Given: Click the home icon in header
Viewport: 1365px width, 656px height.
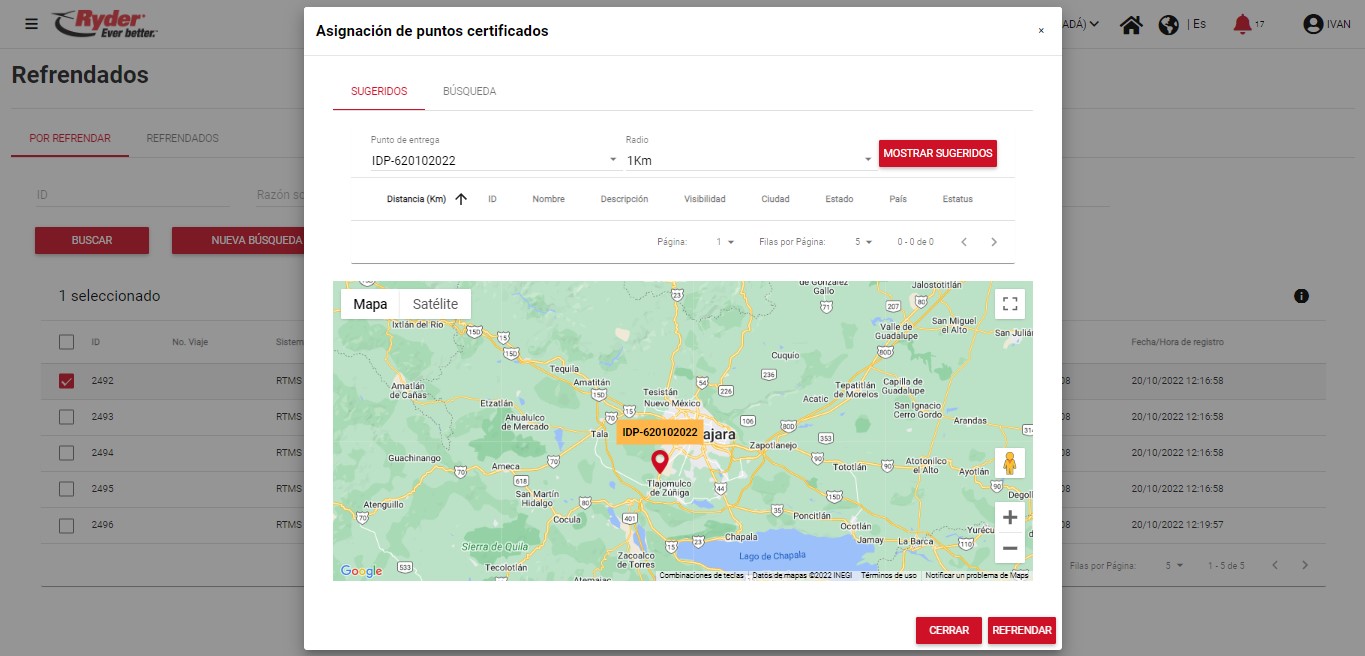Looking at the screenshot, I should 1131,25.
